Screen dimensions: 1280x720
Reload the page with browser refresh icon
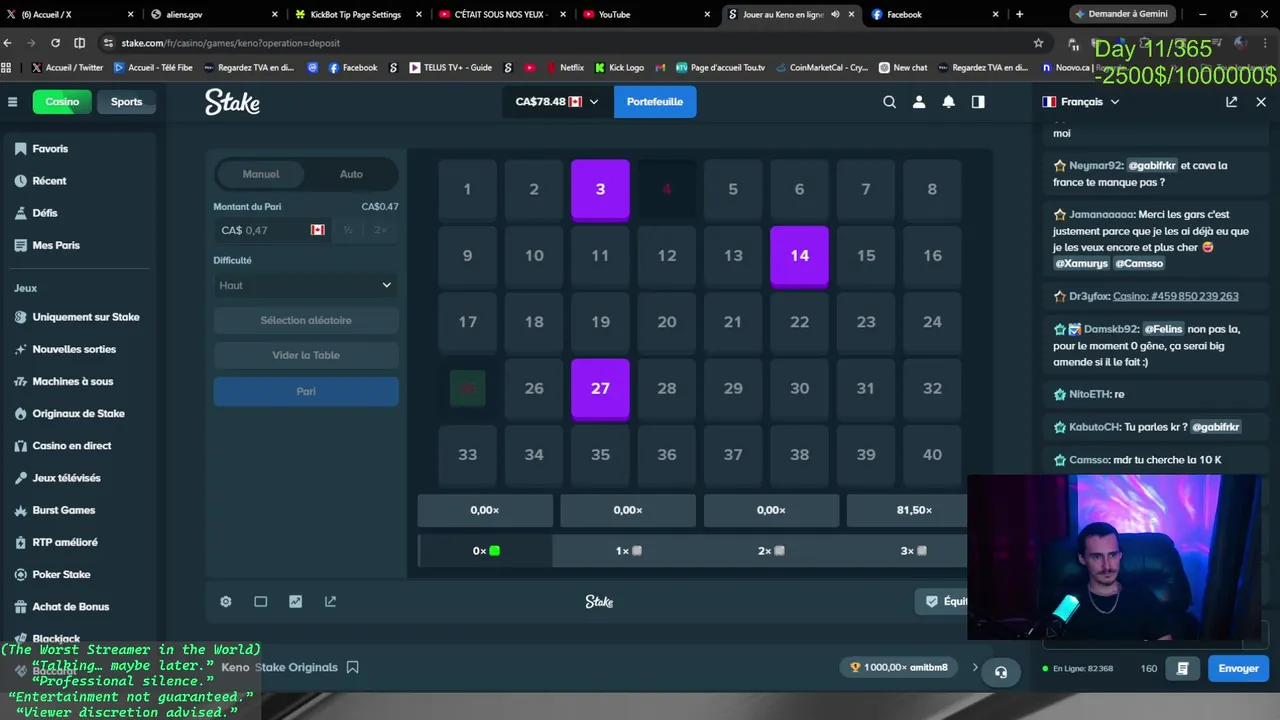point(55,43)
